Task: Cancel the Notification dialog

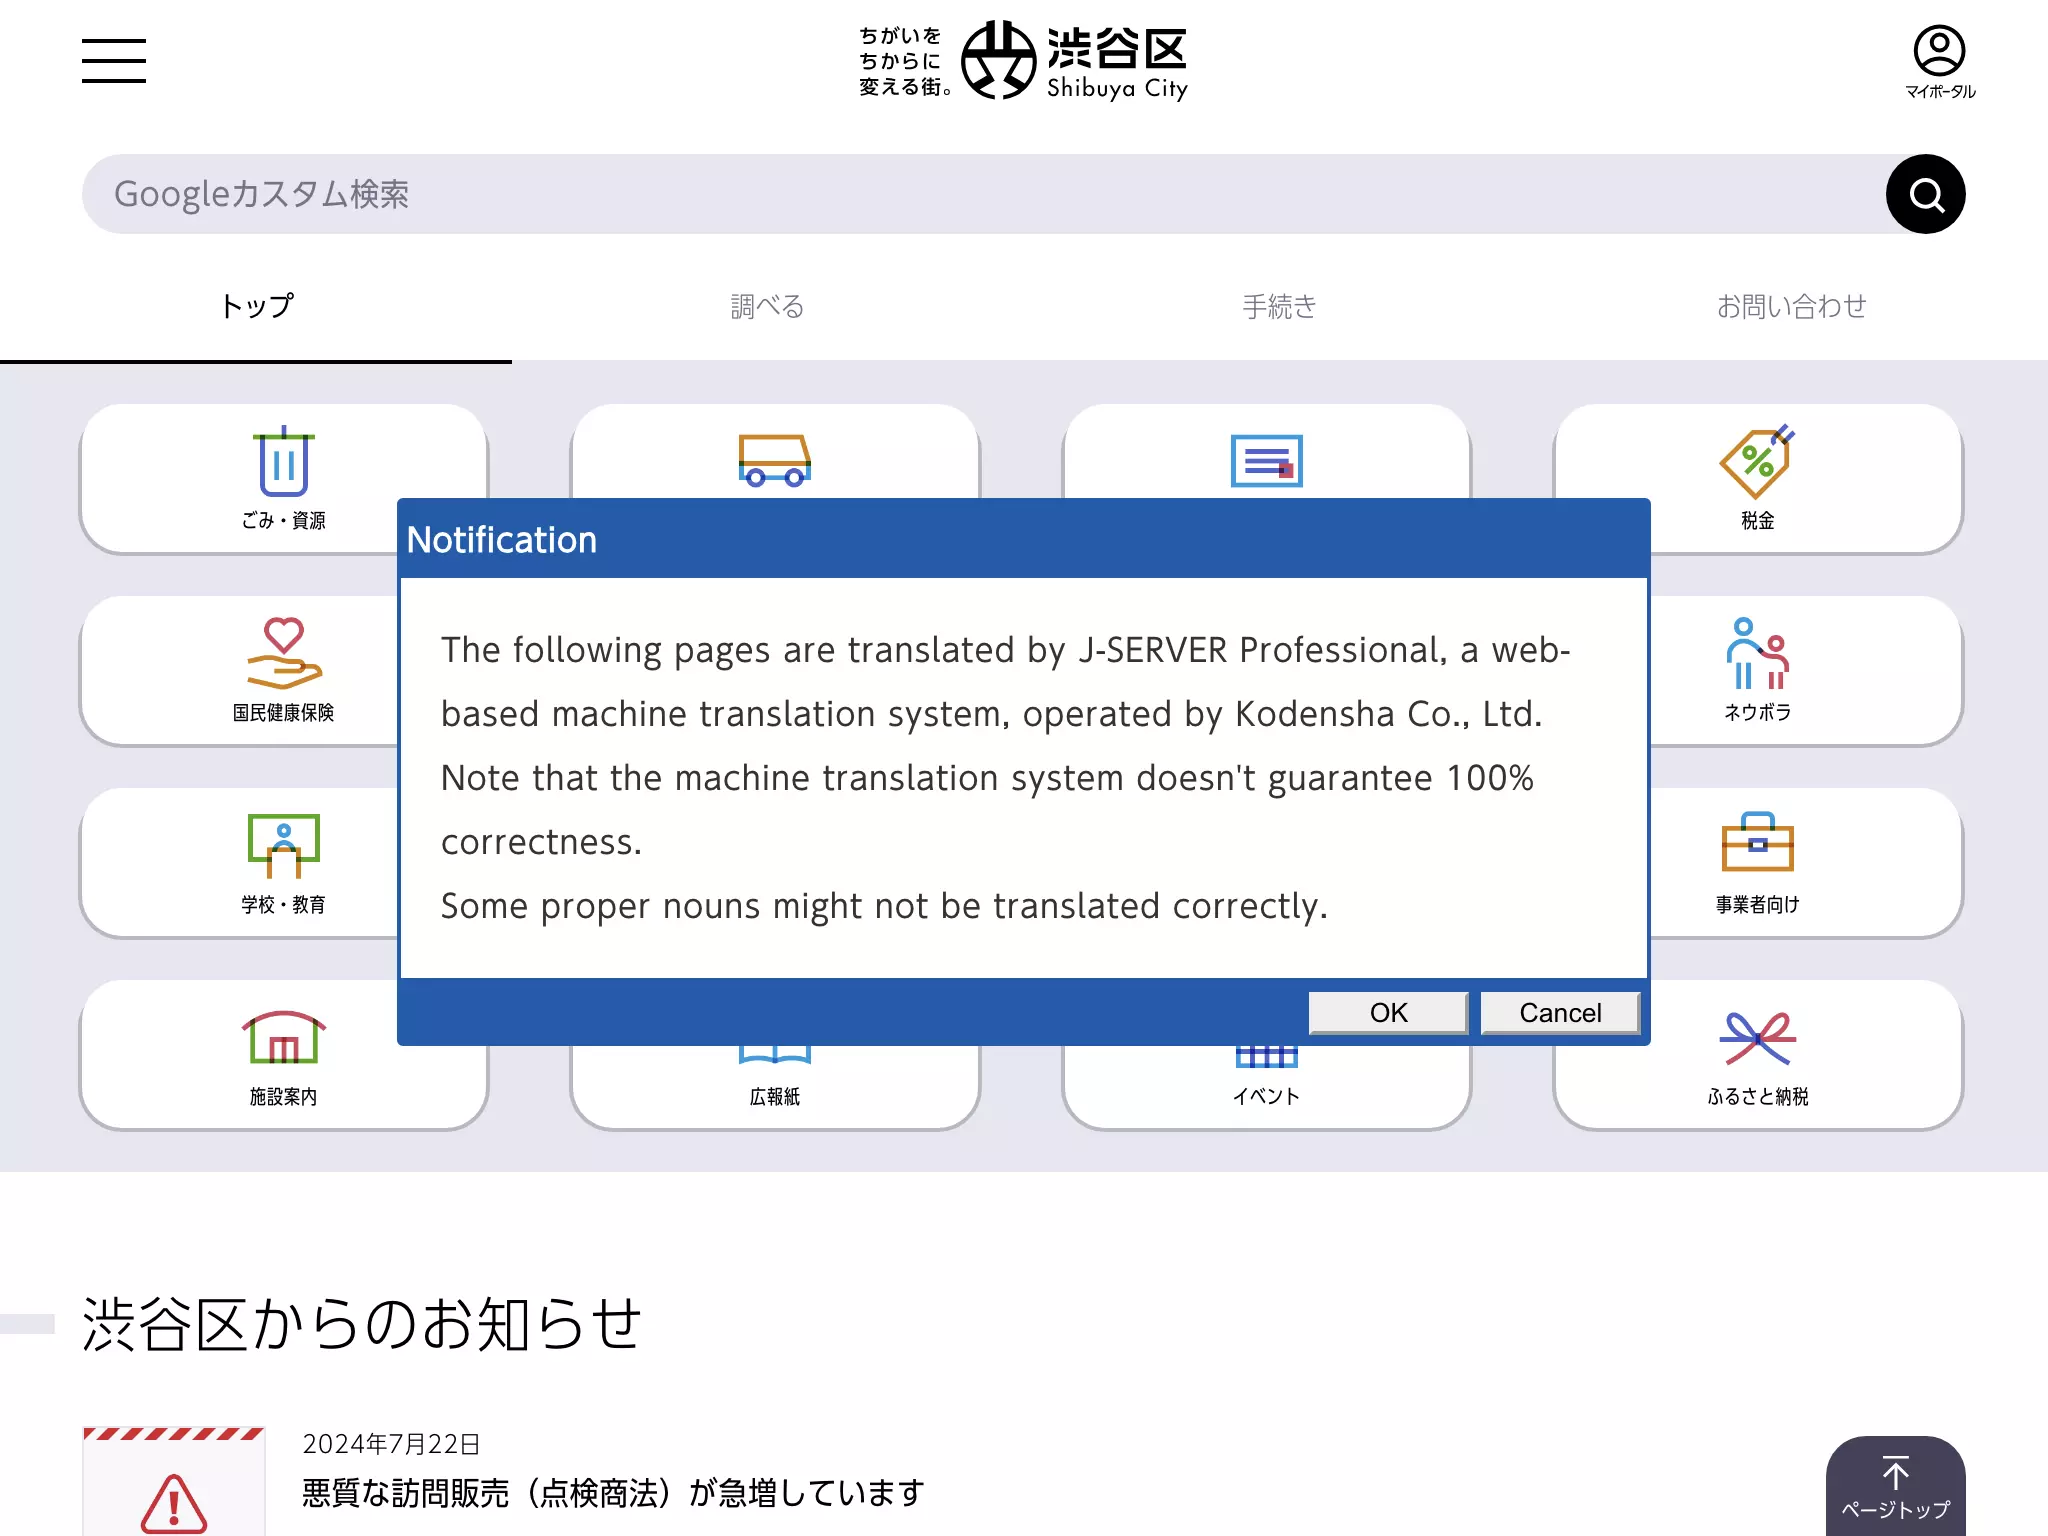Action: click(x=1560, y=1012)
